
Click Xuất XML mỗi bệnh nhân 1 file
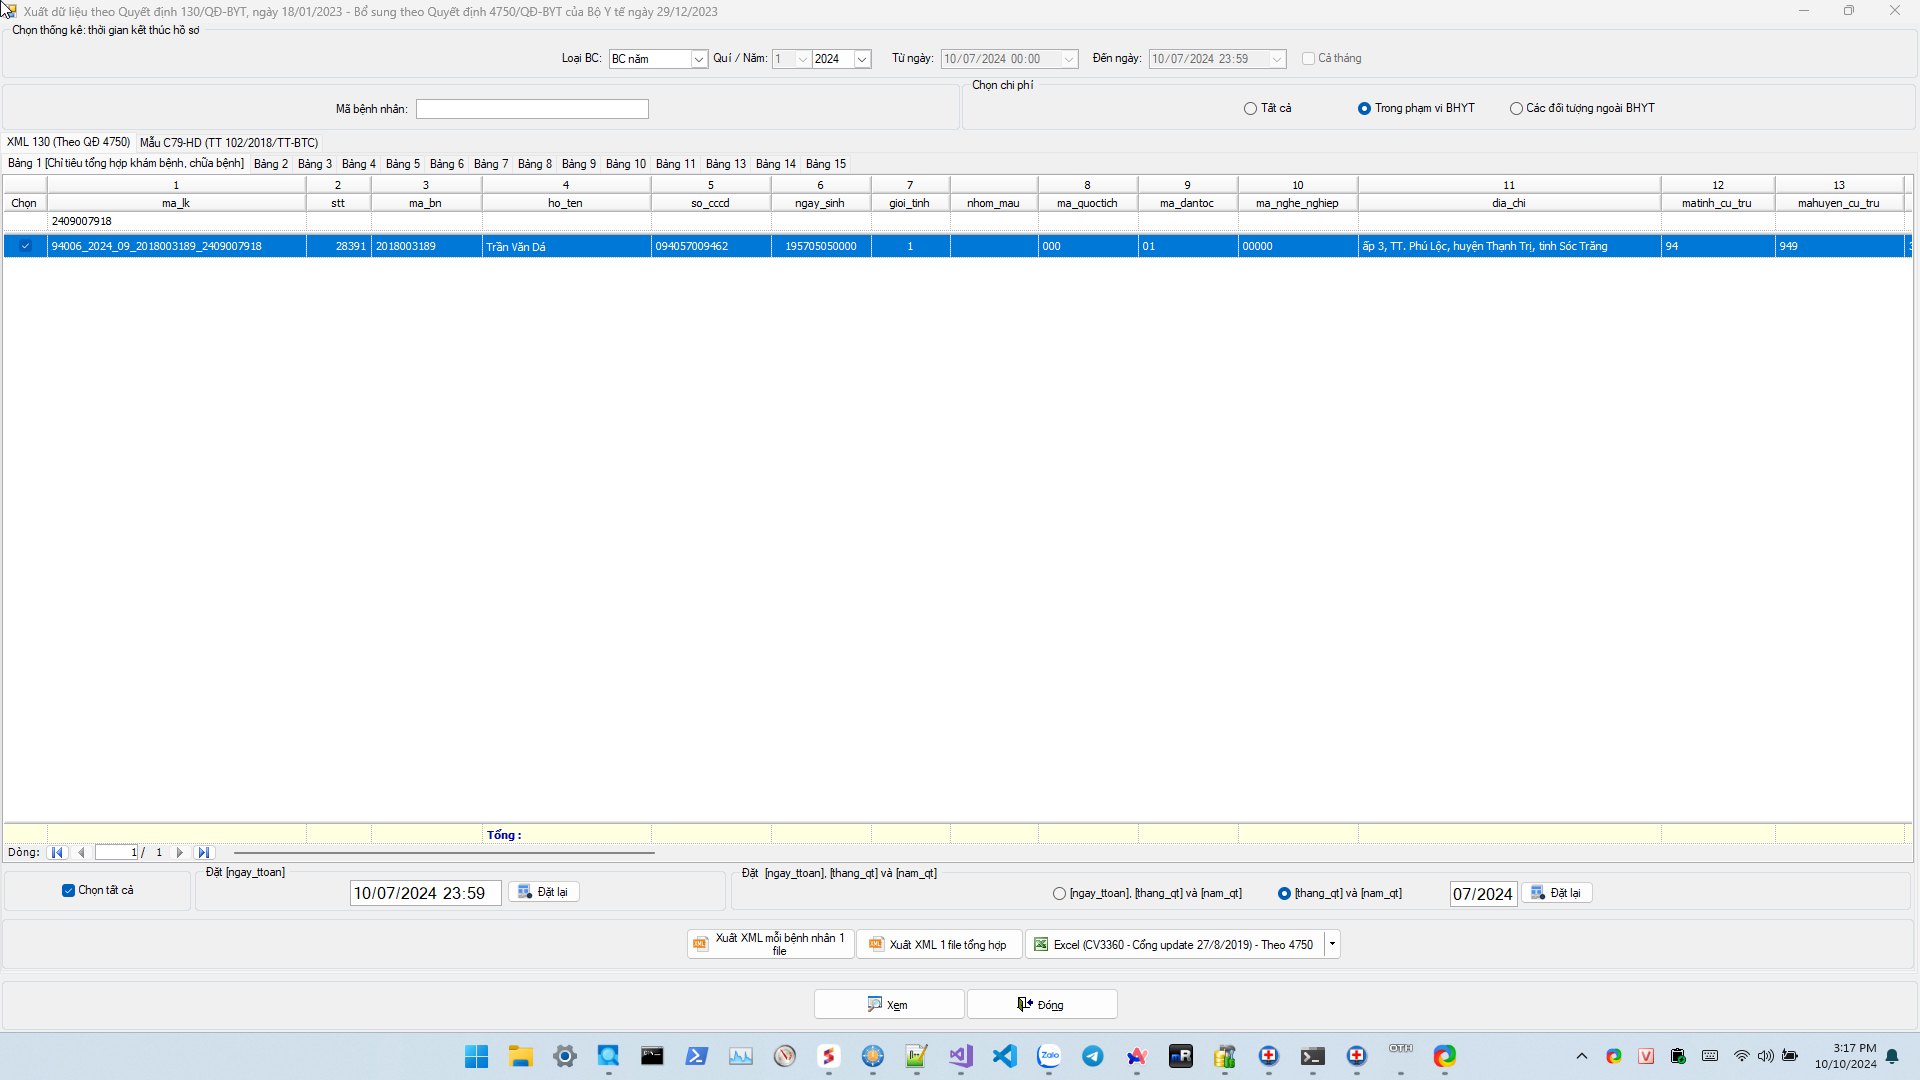(x=770, y=944)
